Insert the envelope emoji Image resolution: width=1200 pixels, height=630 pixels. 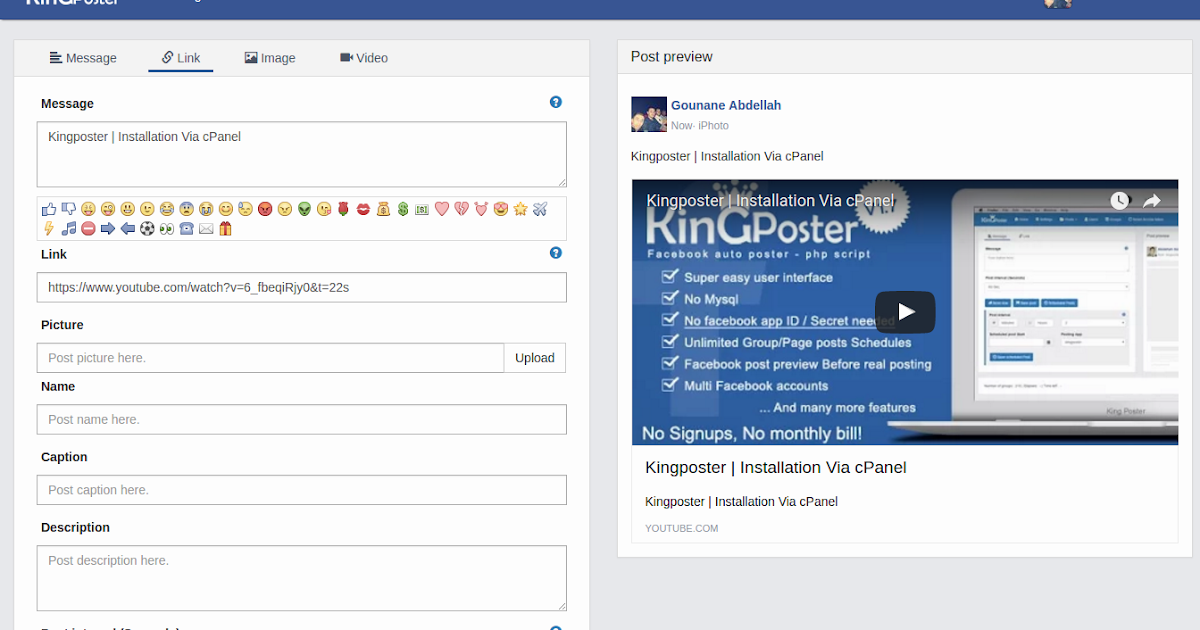pos(206,228)
